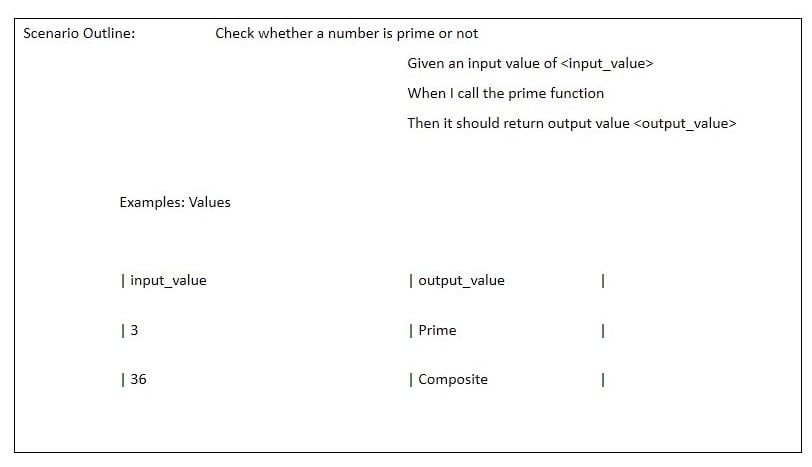Click the "Scenario Outline:" label
812x467 pixels.
click(x=79, y=33)
